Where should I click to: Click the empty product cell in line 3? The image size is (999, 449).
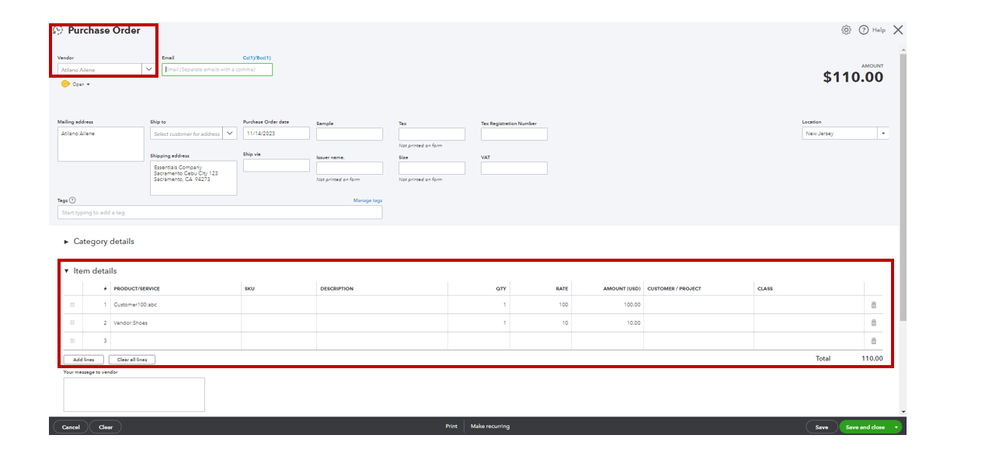coord(176,341)
